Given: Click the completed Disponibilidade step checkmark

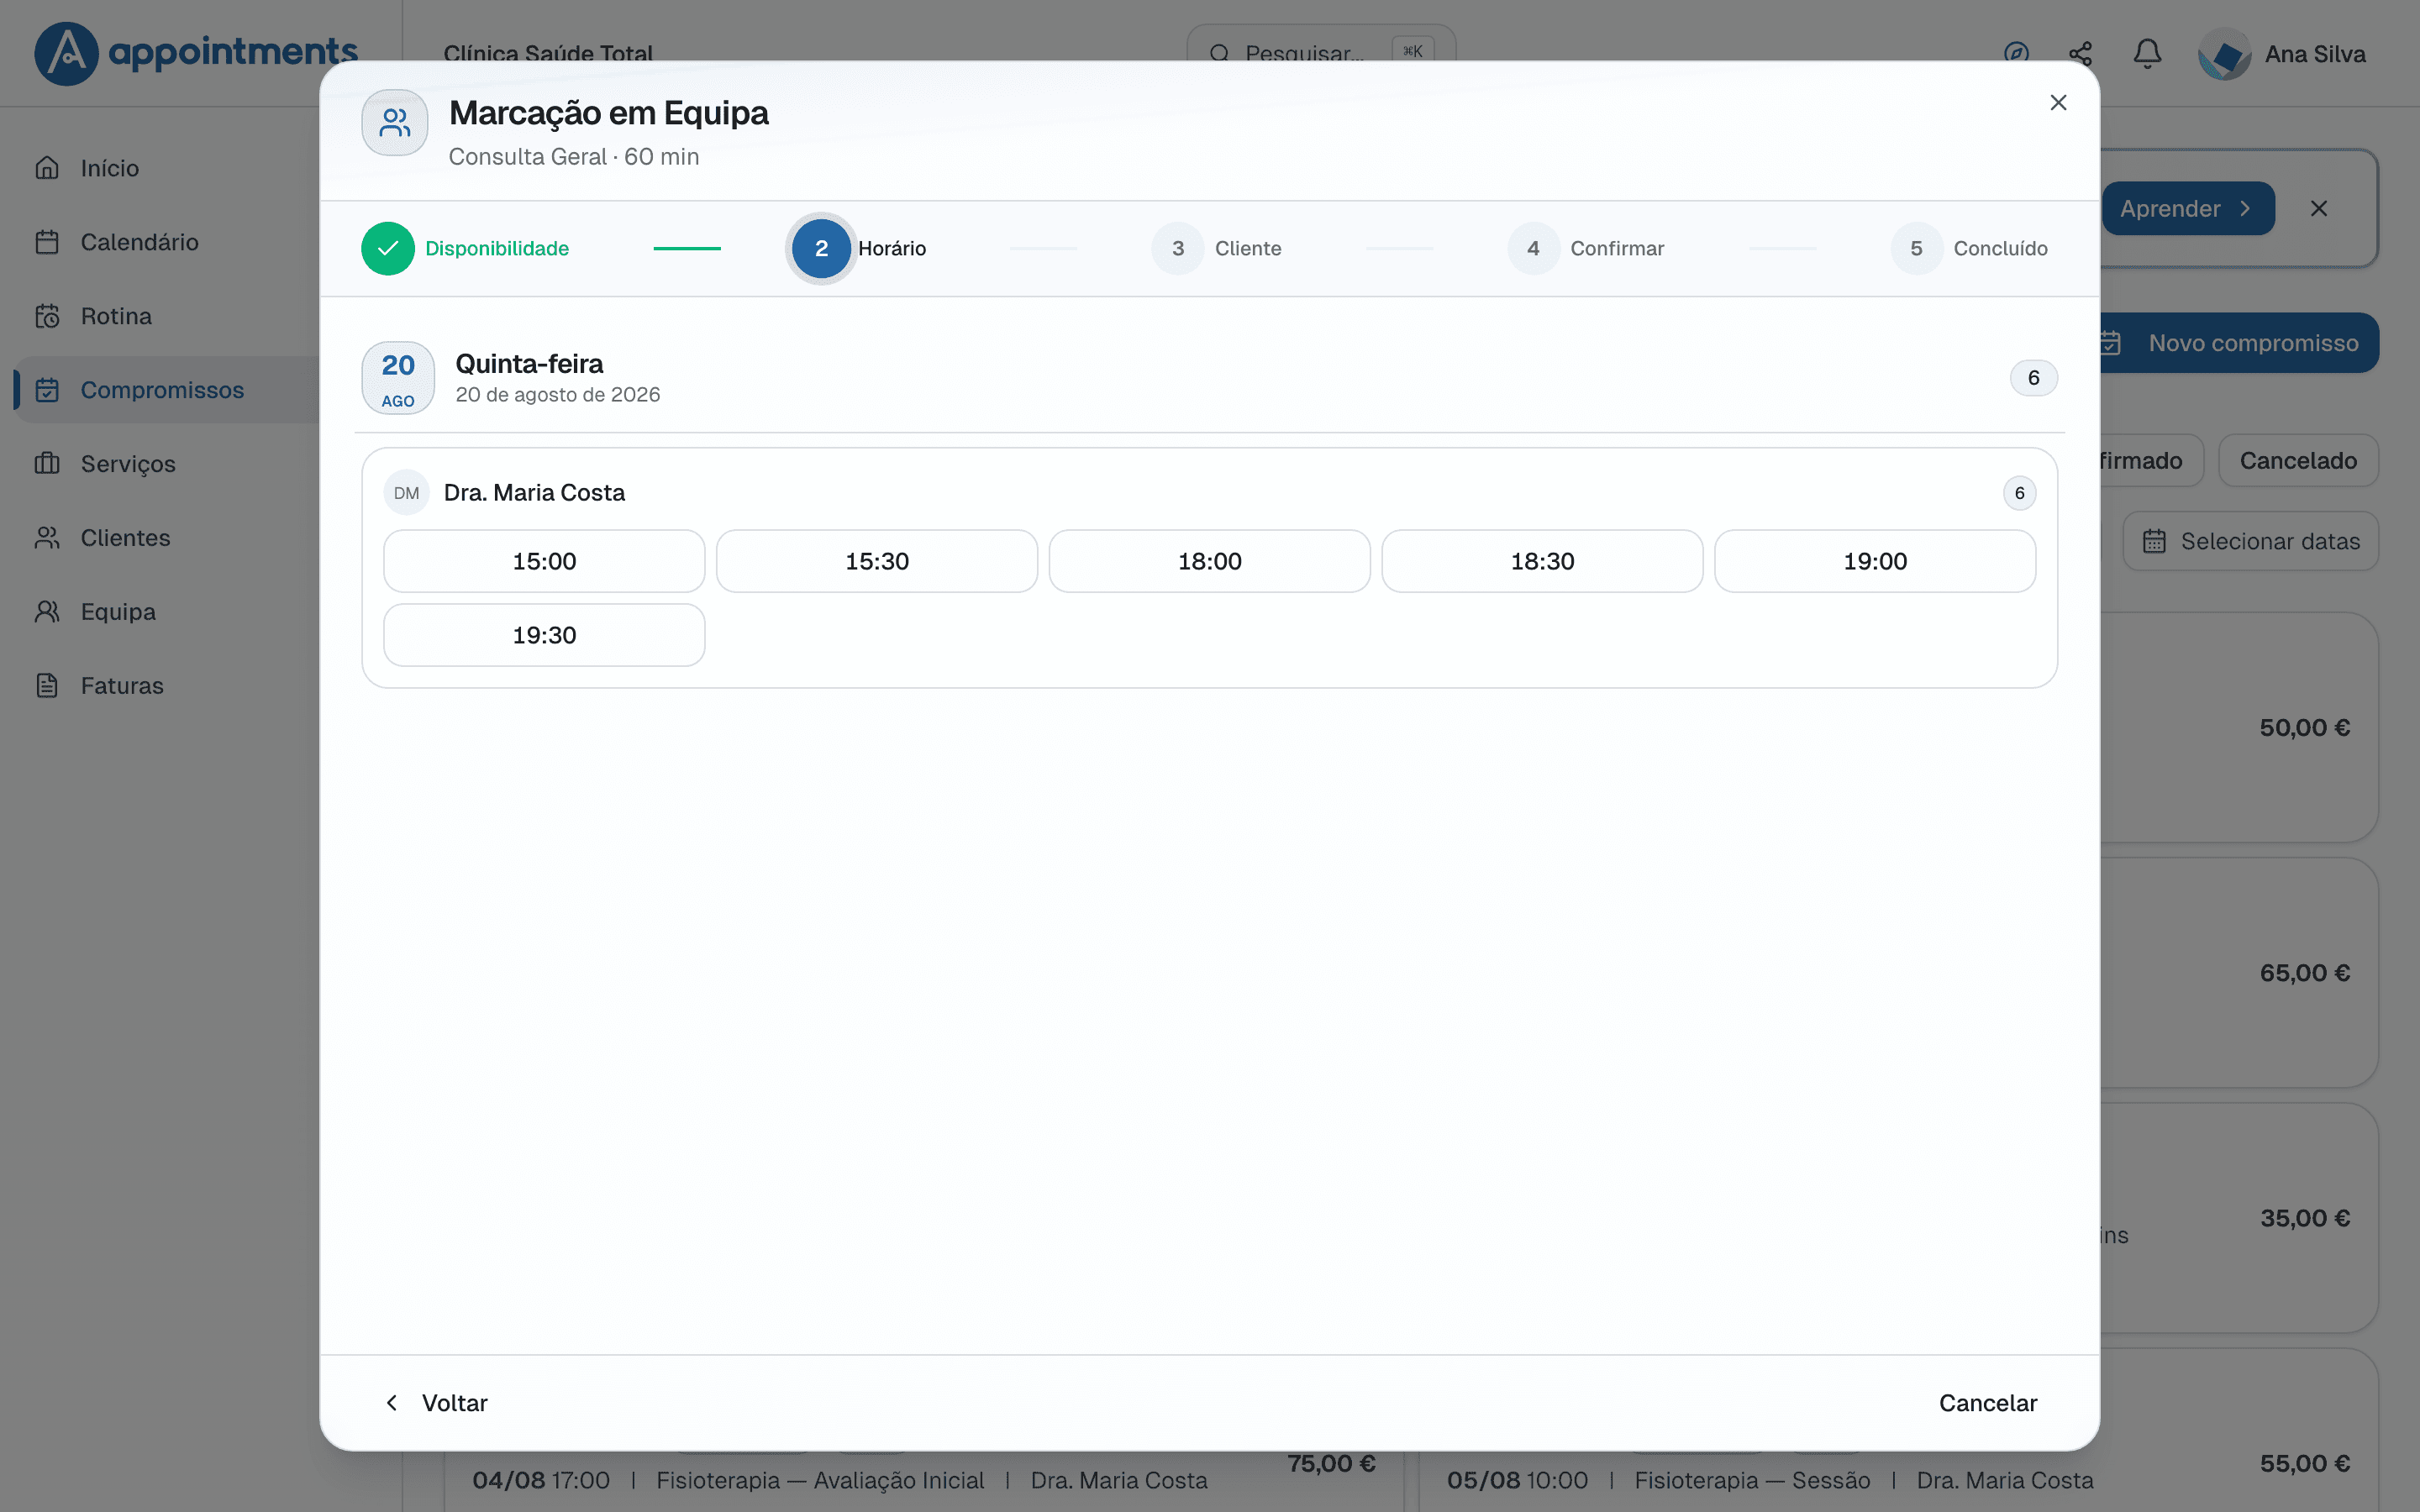Looking at the screenshot, I should click(x=388, y=248).
